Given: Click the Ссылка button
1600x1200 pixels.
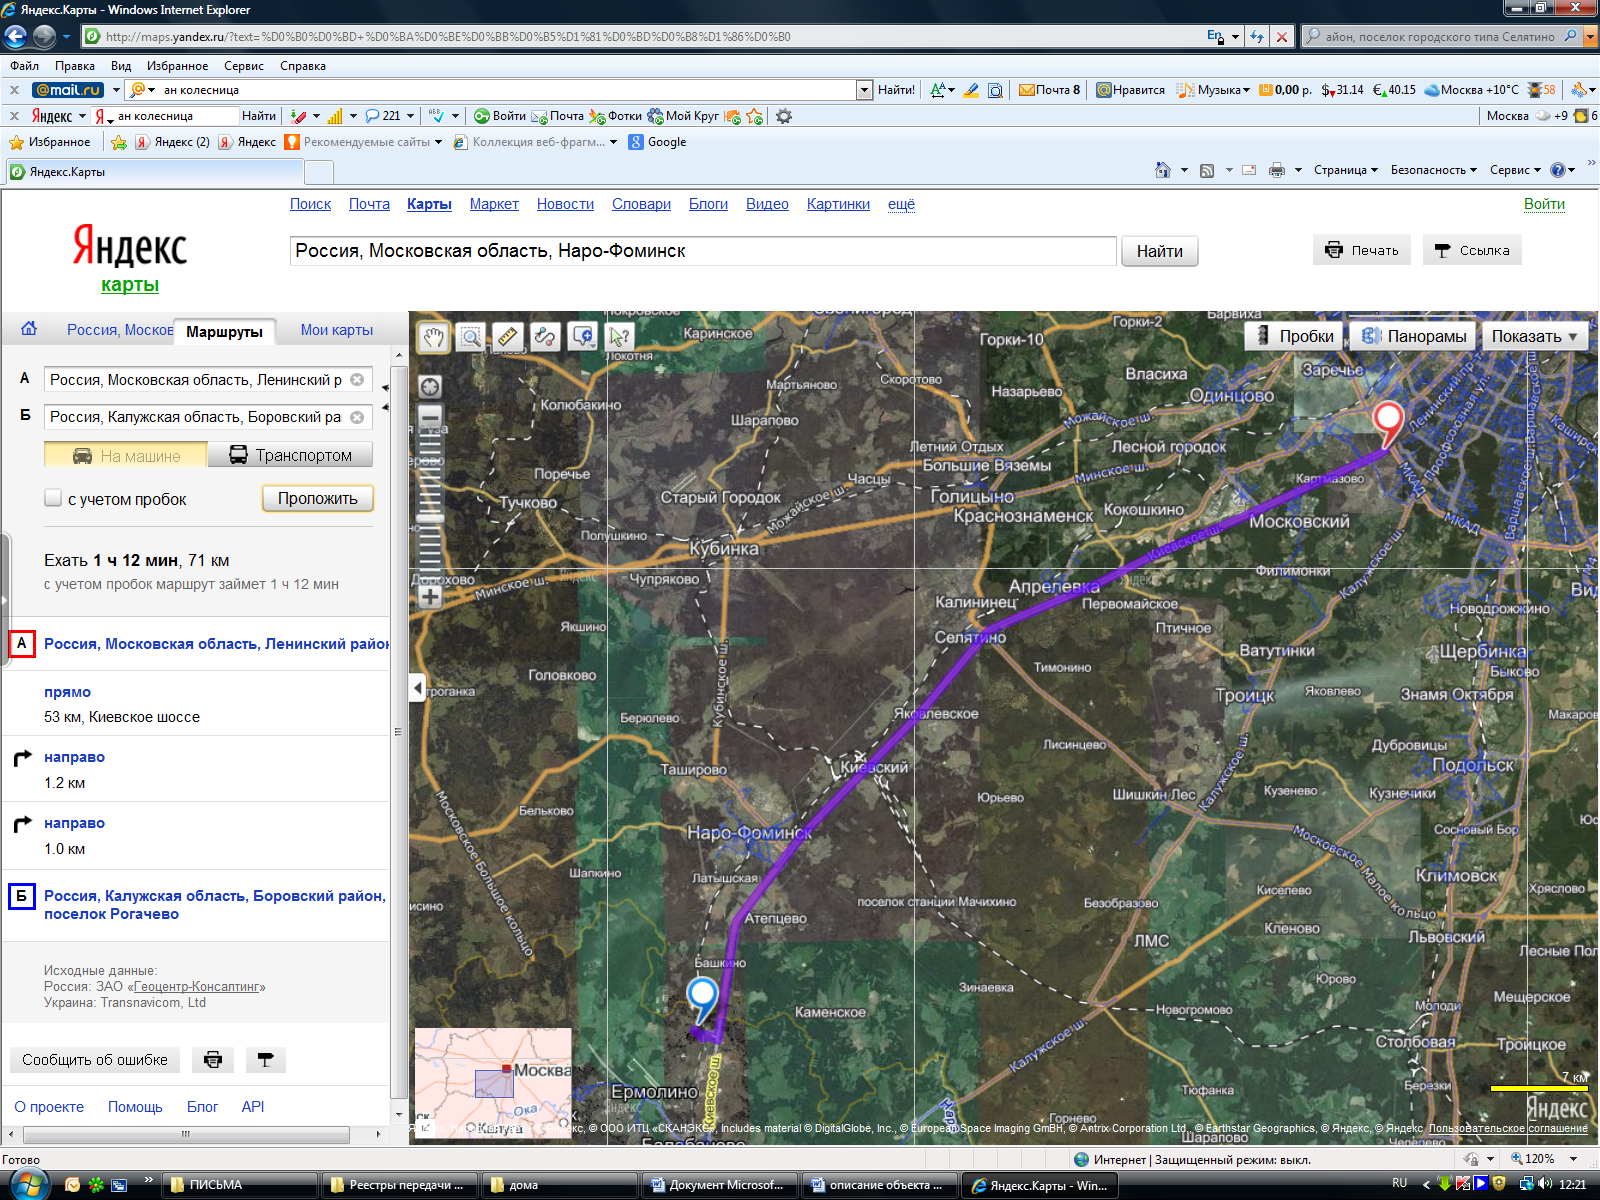Looking at the screenshot, I should coord(1472,250).
